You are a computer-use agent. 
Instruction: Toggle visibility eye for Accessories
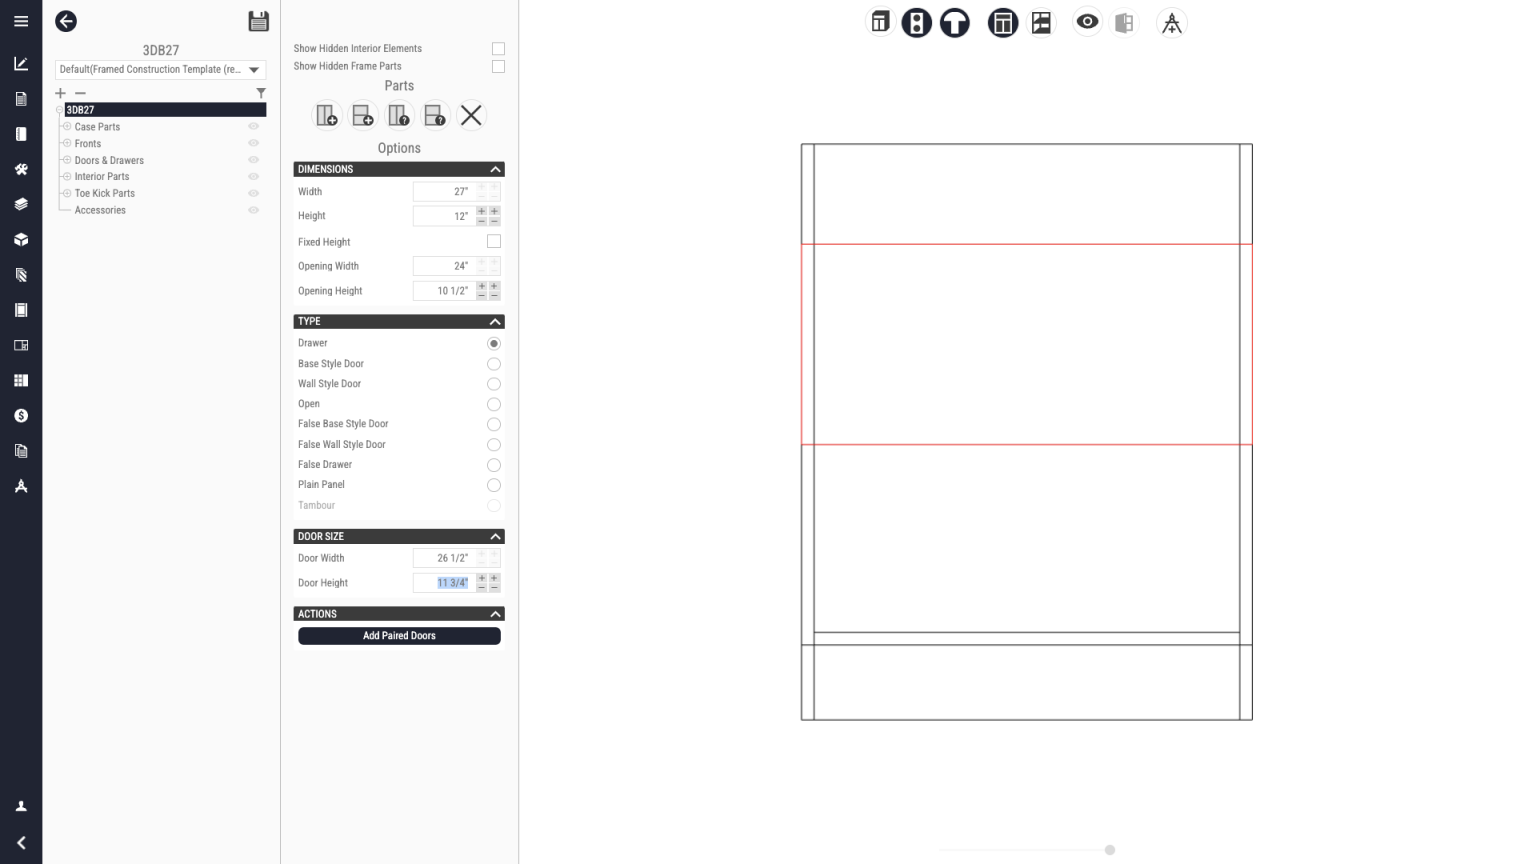(x=253, y=210)
